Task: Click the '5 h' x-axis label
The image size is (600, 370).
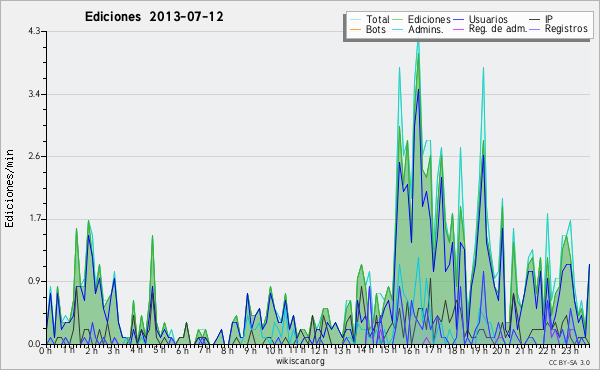Action: point(159,350)
